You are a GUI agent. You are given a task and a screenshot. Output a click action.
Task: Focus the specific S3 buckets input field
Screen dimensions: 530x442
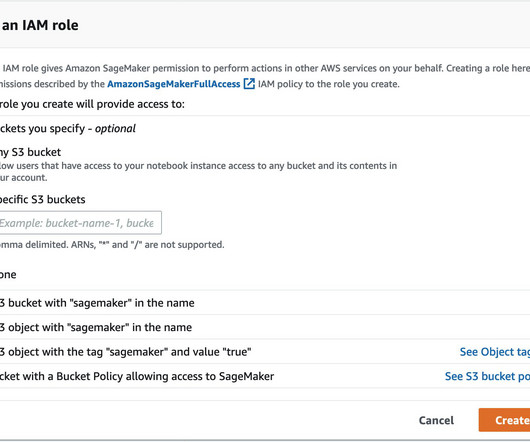click(80, 223)
